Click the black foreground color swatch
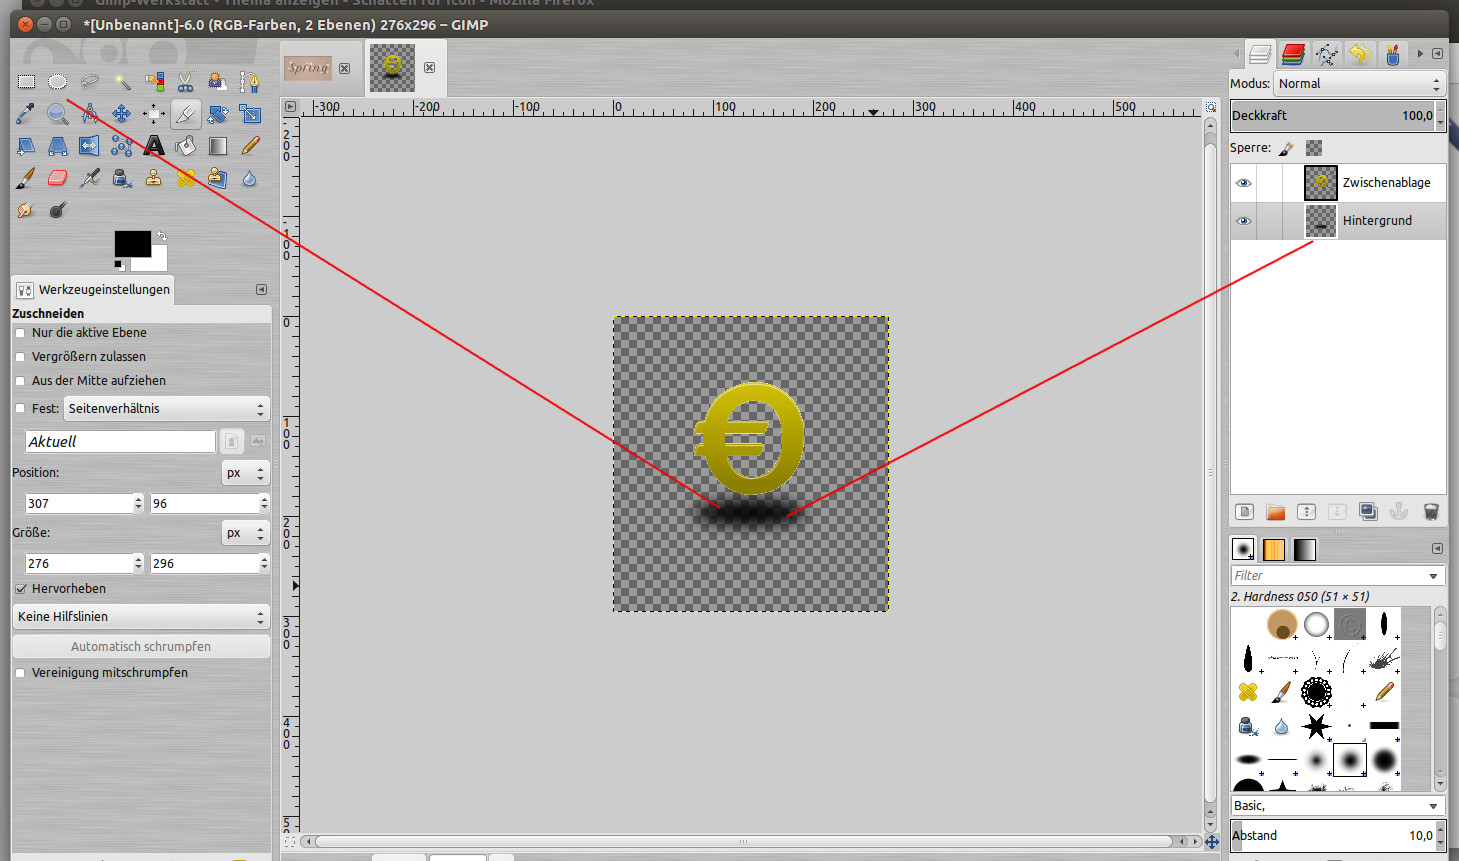Viewport: 1459px width, 861px height. (x=132, y=244)
